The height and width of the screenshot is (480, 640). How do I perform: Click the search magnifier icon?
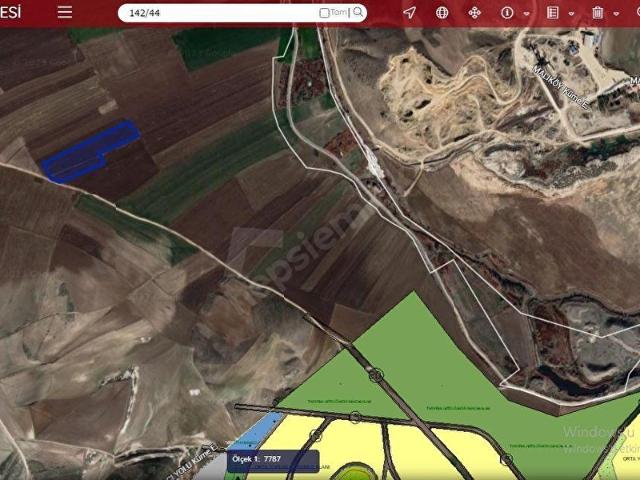[357, 13]
